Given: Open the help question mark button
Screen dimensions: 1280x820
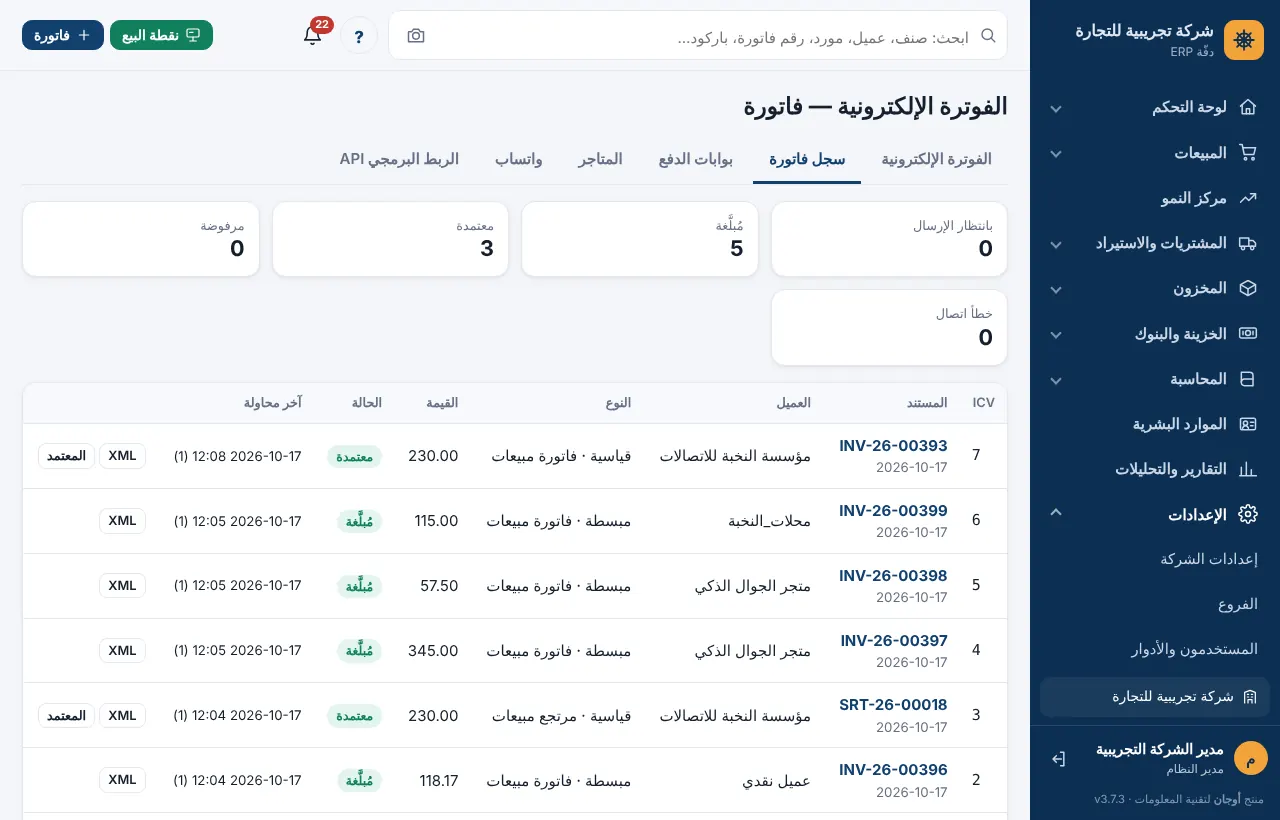Looking at the screenshot, I should coord(359,36).
